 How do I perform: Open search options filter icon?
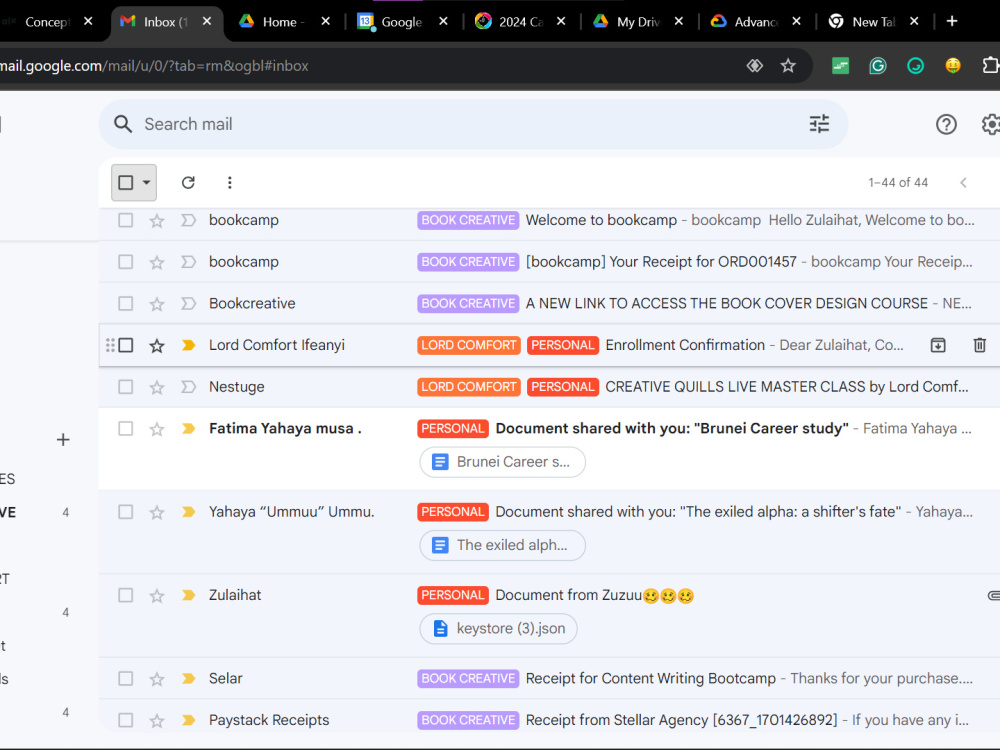pos(819,124)
